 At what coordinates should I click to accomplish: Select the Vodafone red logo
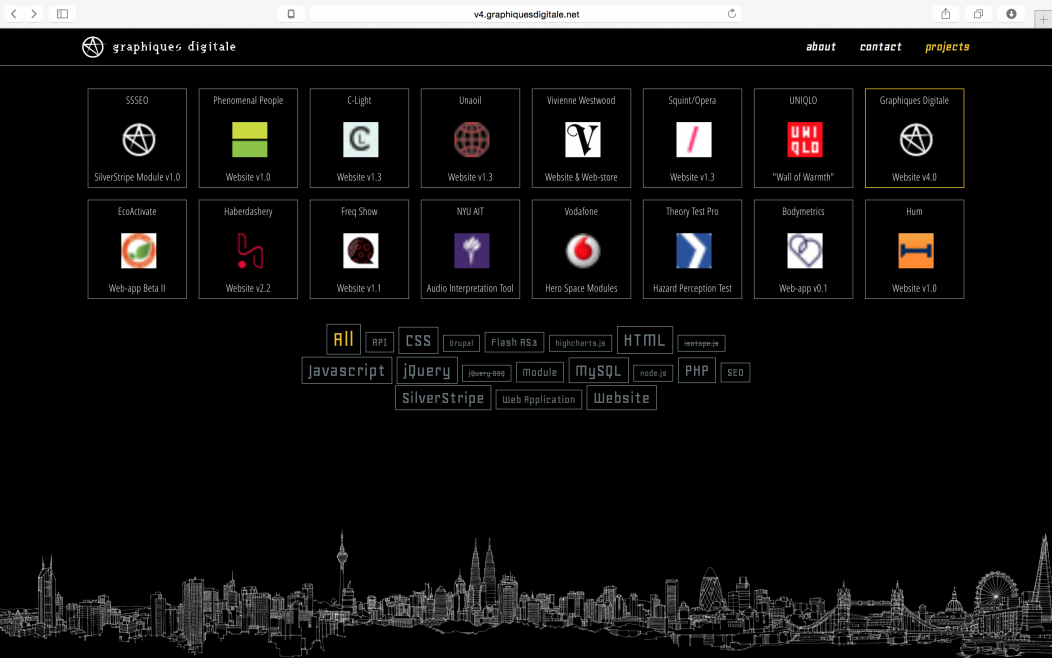[x=582, y=251]
